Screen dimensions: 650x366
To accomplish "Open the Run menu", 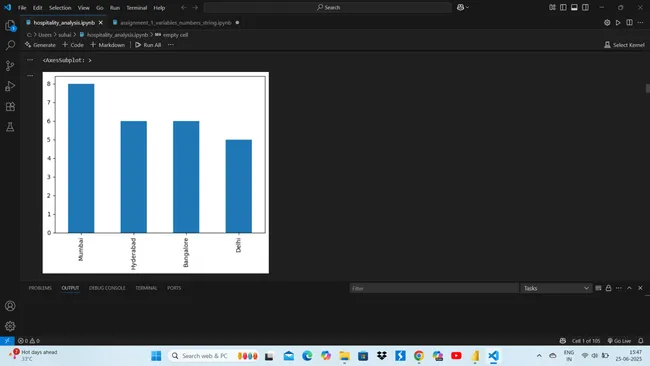I will [115, 7].
